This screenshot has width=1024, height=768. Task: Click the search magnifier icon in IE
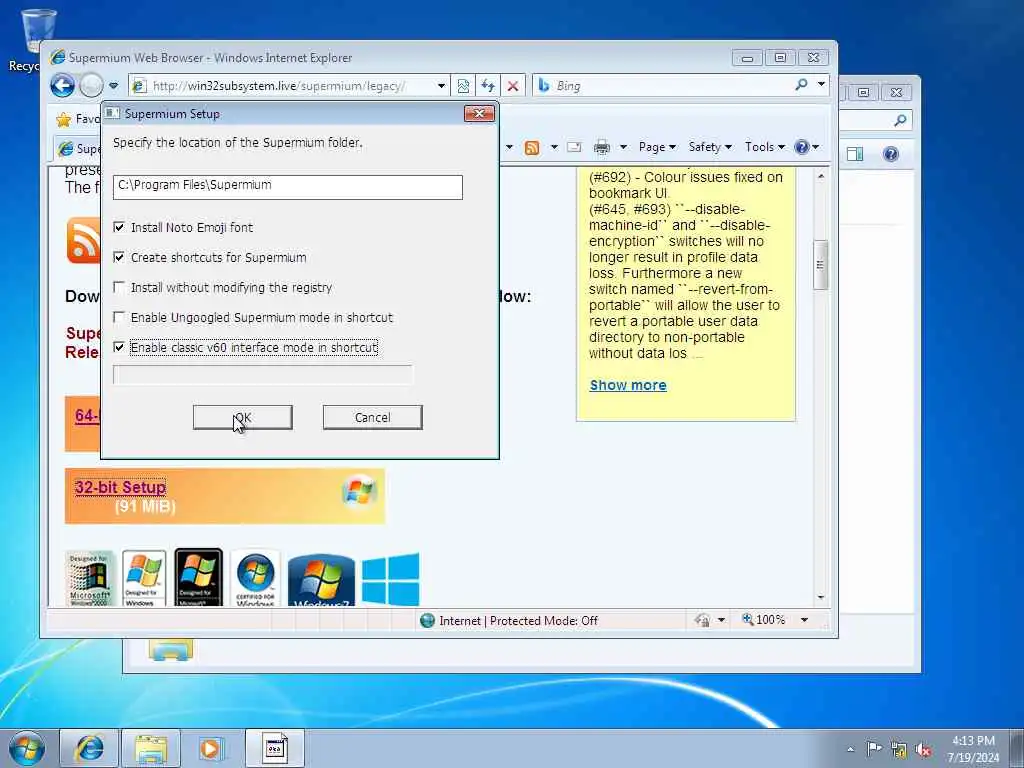801,85
